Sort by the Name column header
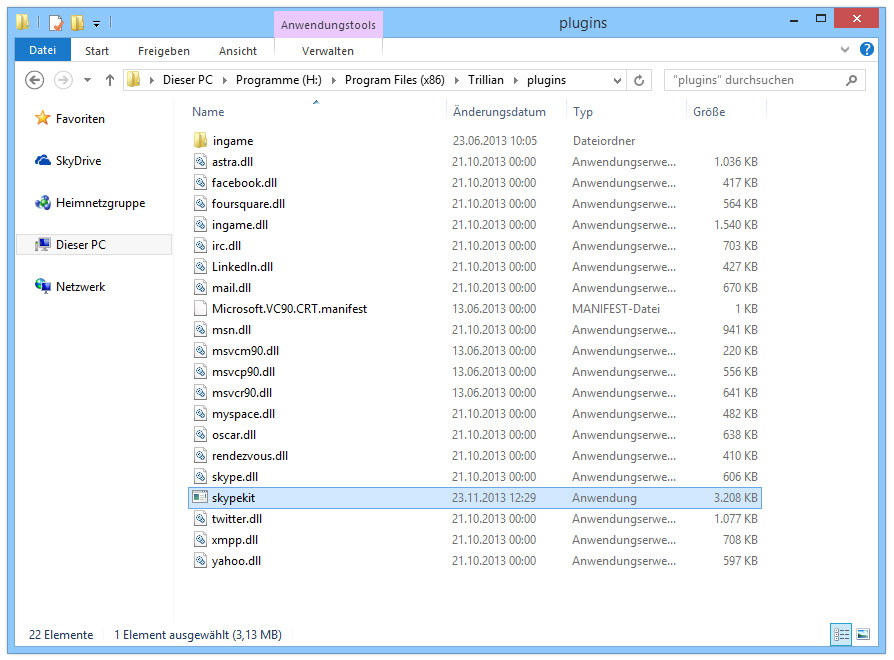Screen dimensions: 894x660 [208, 112]
